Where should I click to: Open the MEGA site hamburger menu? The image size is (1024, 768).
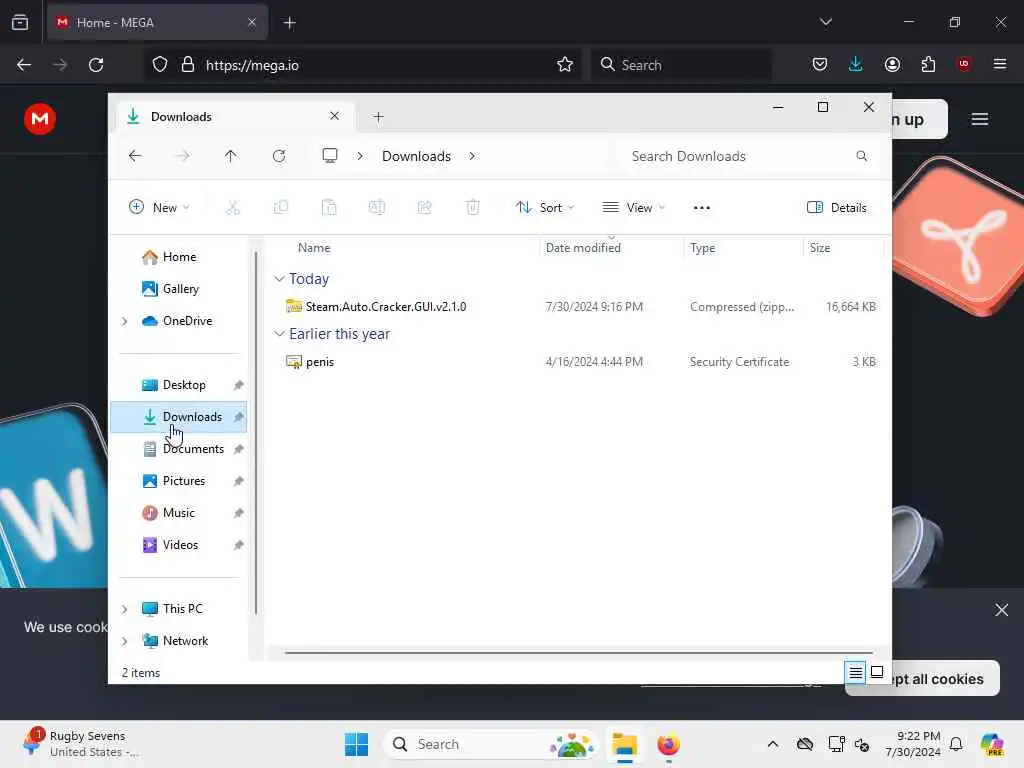[979, 119]
